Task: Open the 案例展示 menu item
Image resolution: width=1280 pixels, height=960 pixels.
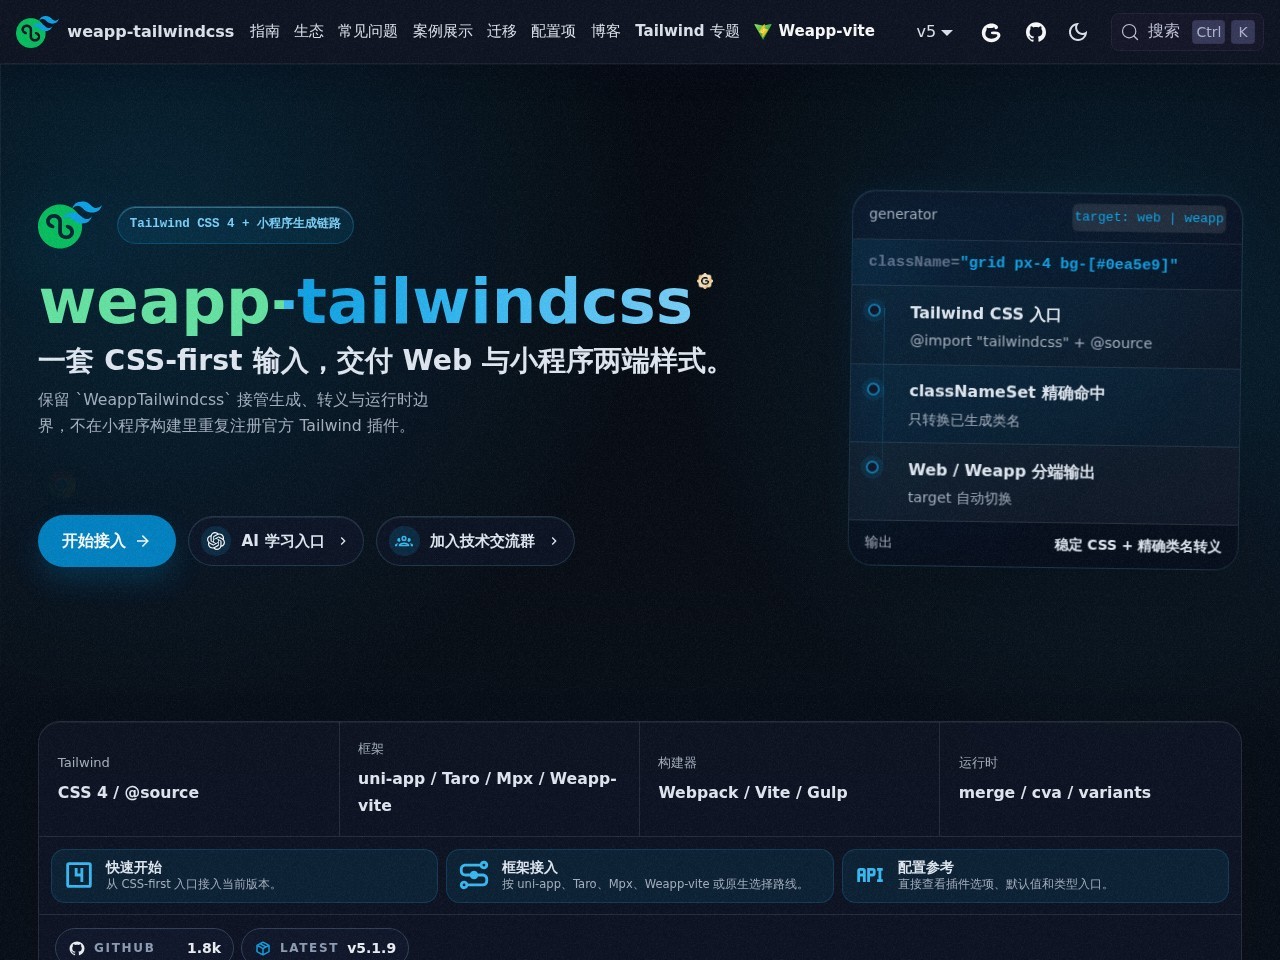Action: (443, 31)
